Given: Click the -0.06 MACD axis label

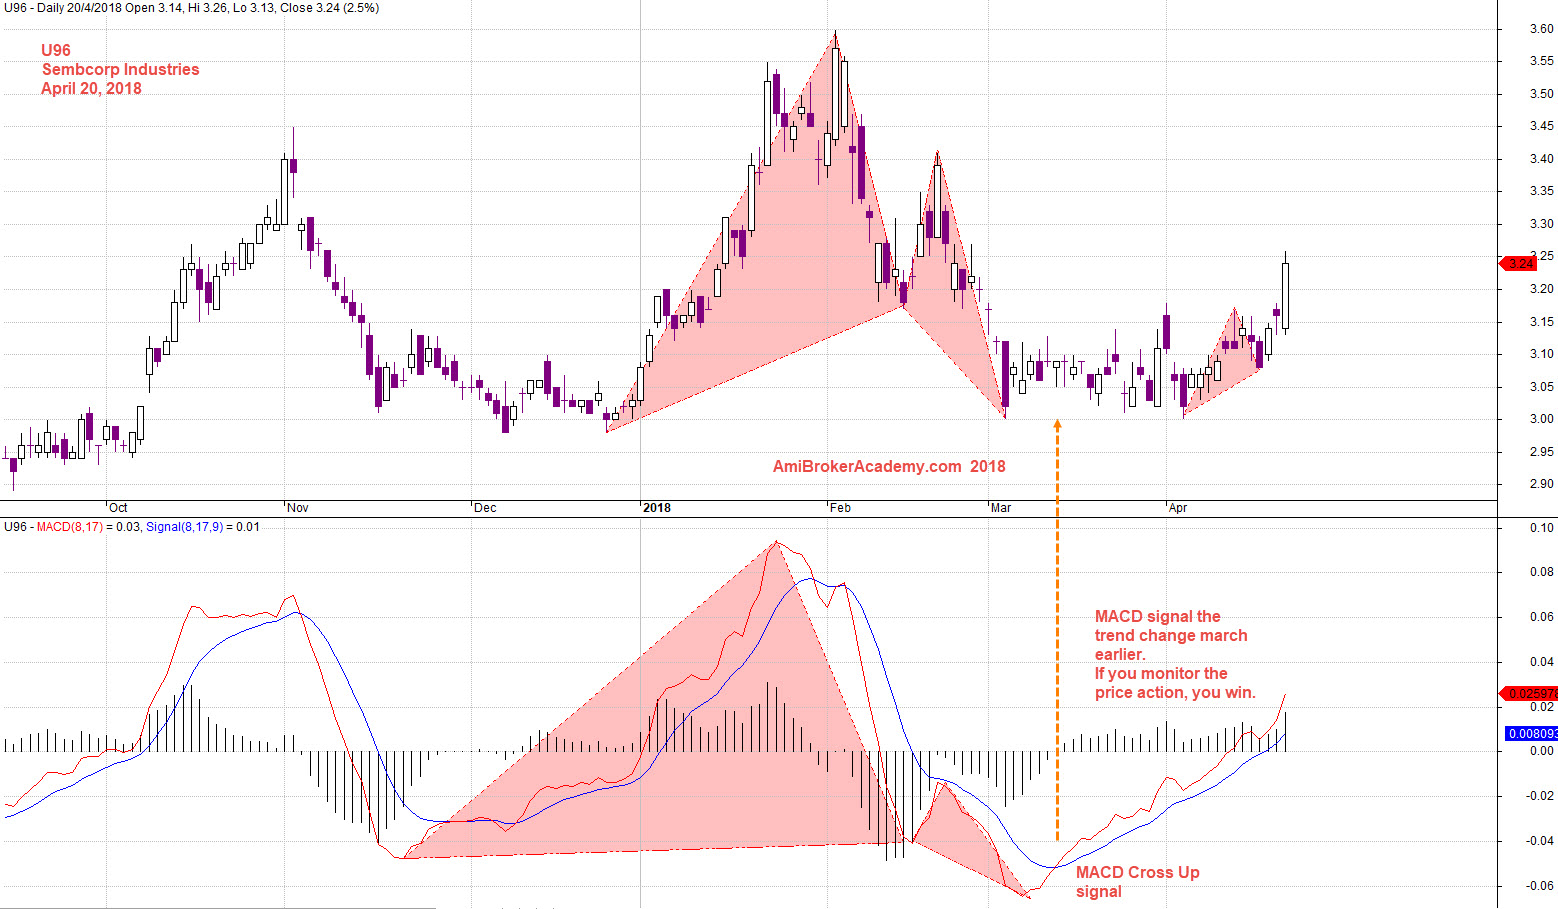Looking at the screenshot, I should (x=1540, y=886).
